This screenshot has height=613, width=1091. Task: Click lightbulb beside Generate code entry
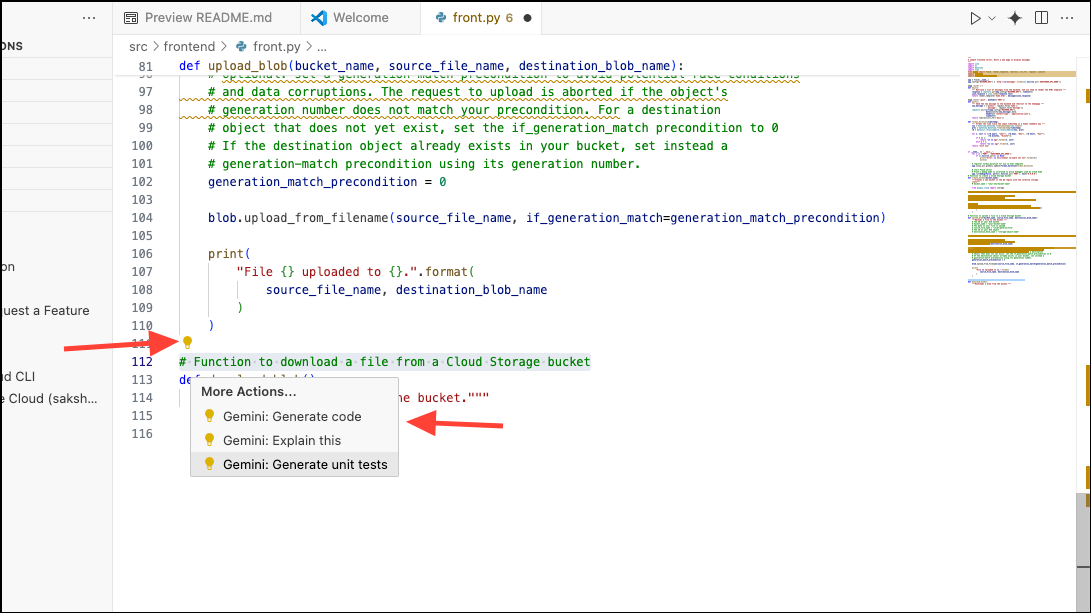[x=209, y=416]
